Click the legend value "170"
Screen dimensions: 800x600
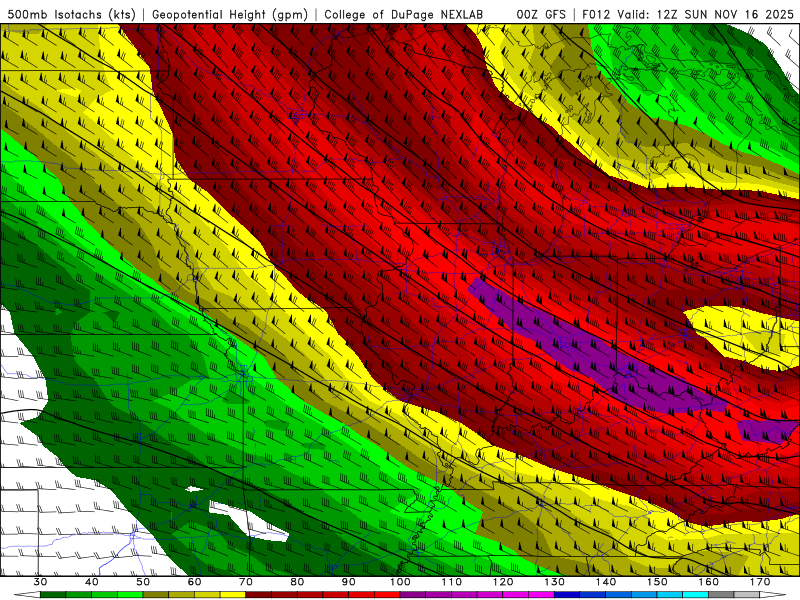tap(760, 582)
